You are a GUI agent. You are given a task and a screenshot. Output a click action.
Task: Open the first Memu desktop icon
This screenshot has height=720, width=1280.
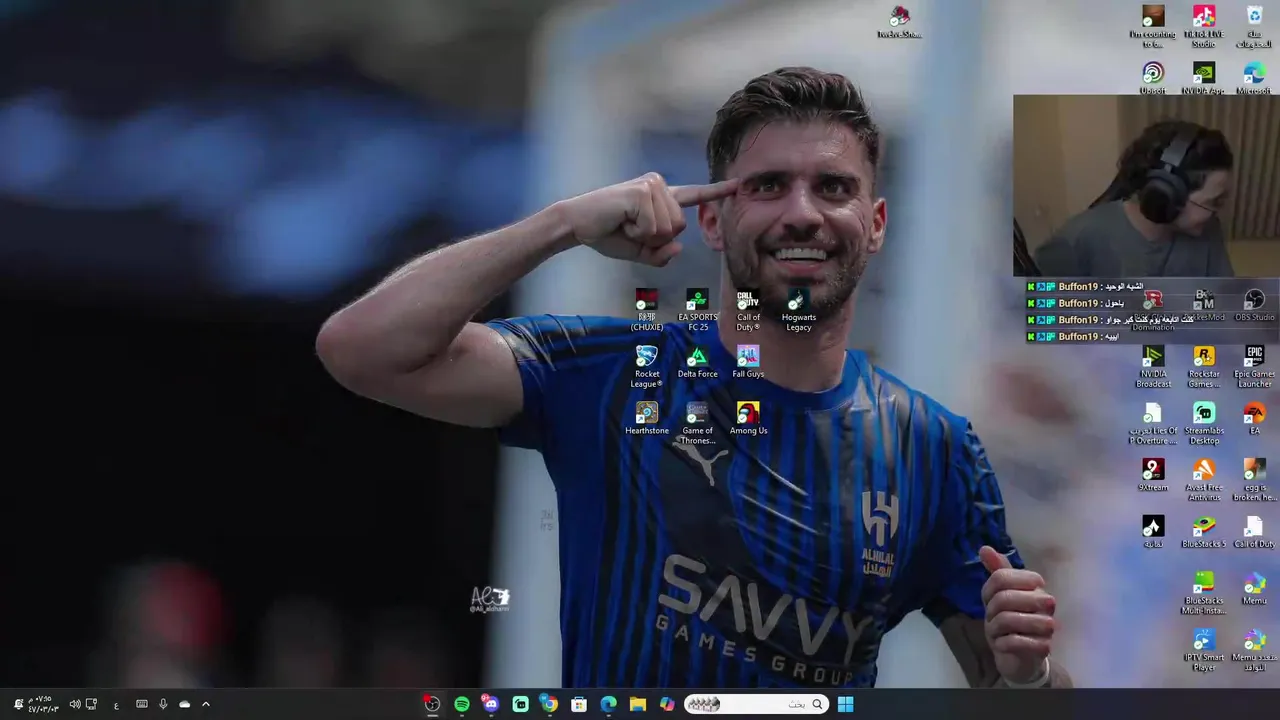click(1254, 589)
